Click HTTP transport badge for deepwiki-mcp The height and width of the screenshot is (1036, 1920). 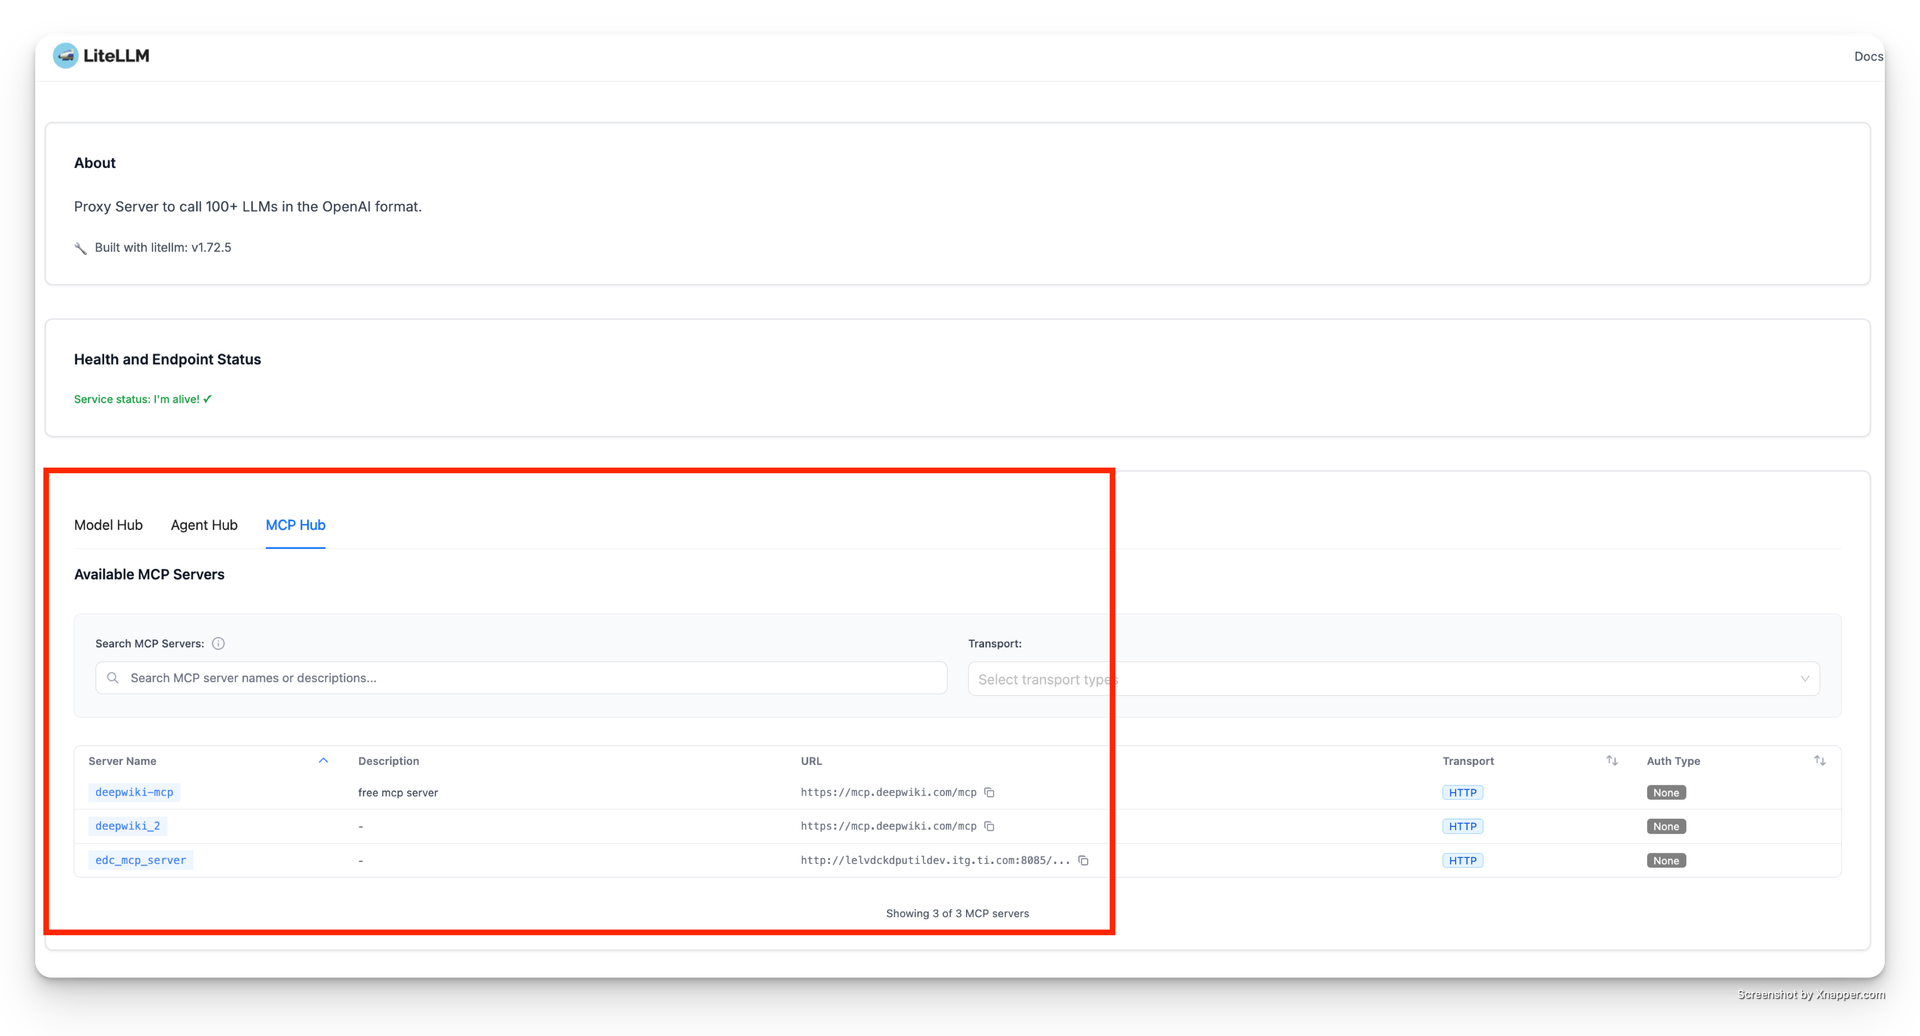(1462, 793)
